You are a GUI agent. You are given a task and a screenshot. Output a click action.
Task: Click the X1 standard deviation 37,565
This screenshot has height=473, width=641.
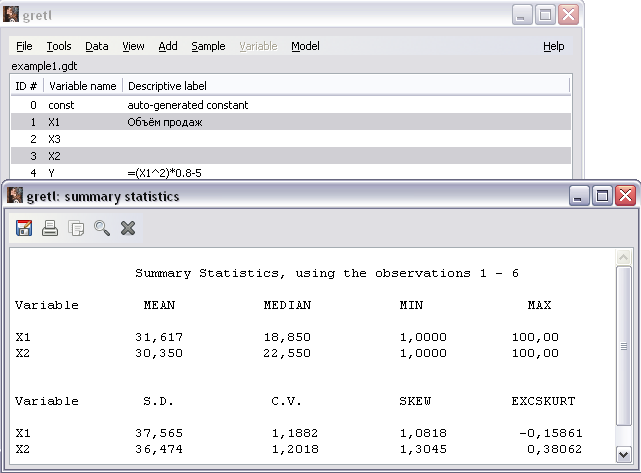[159, 433]
